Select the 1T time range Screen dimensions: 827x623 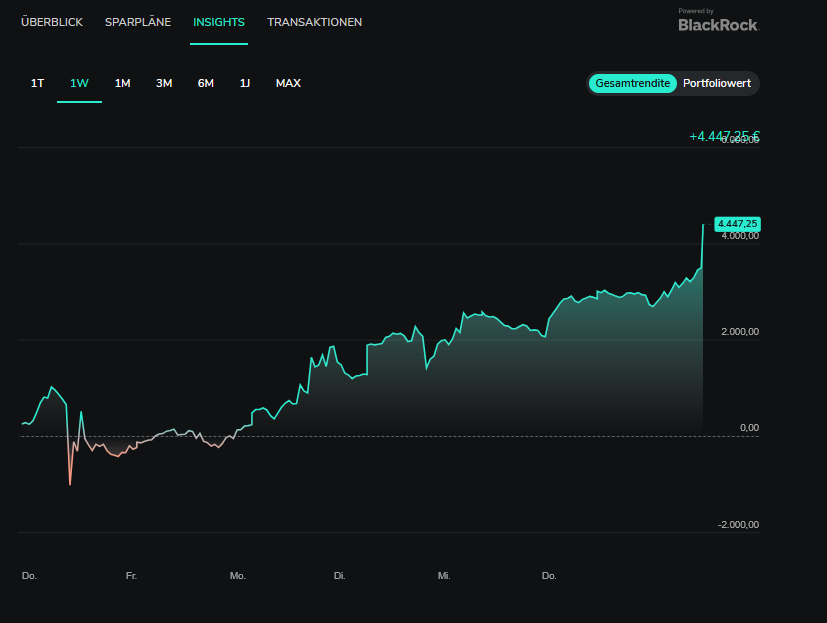(x=37, y=83)
